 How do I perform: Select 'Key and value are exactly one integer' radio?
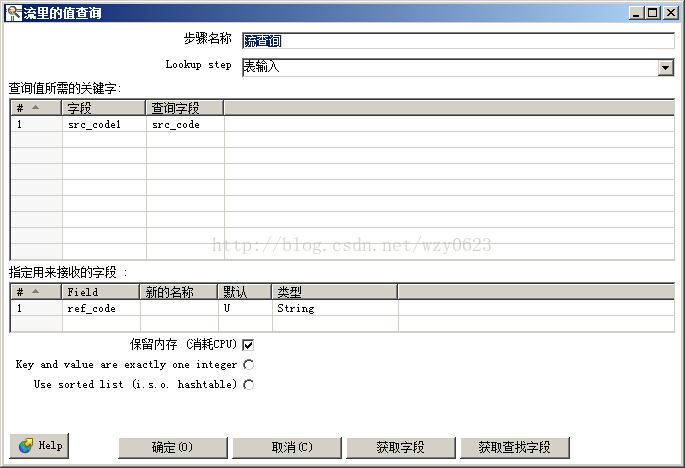click(x=249, y=364)
